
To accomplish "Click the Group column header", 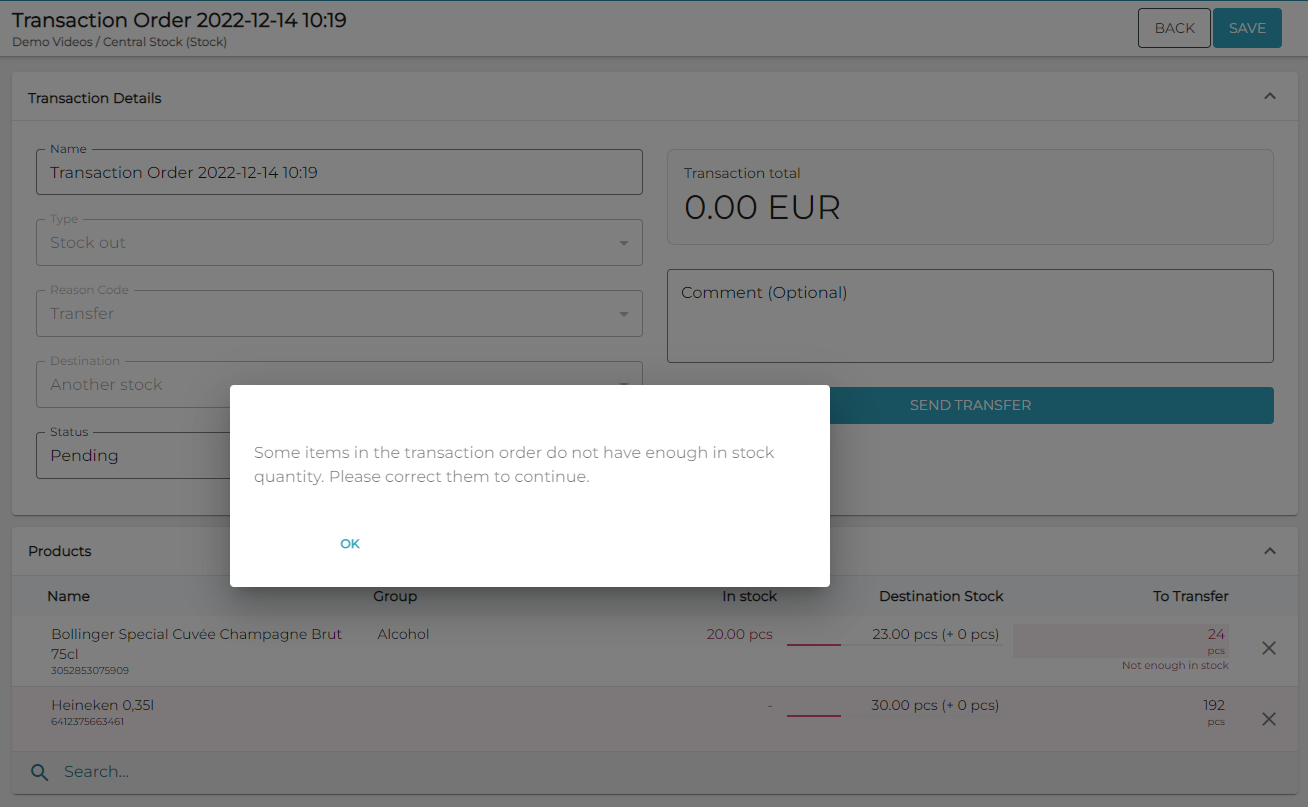I will 395,596.
